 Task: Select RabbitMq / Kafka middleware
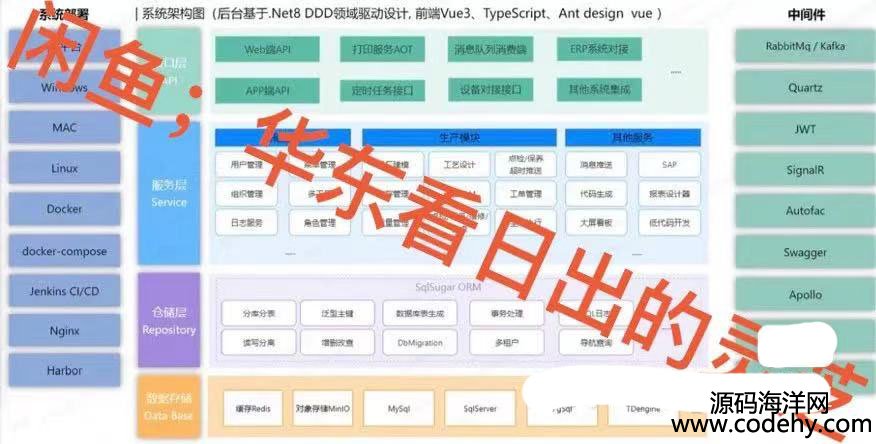pyautogui.click(x=805, y=46)
